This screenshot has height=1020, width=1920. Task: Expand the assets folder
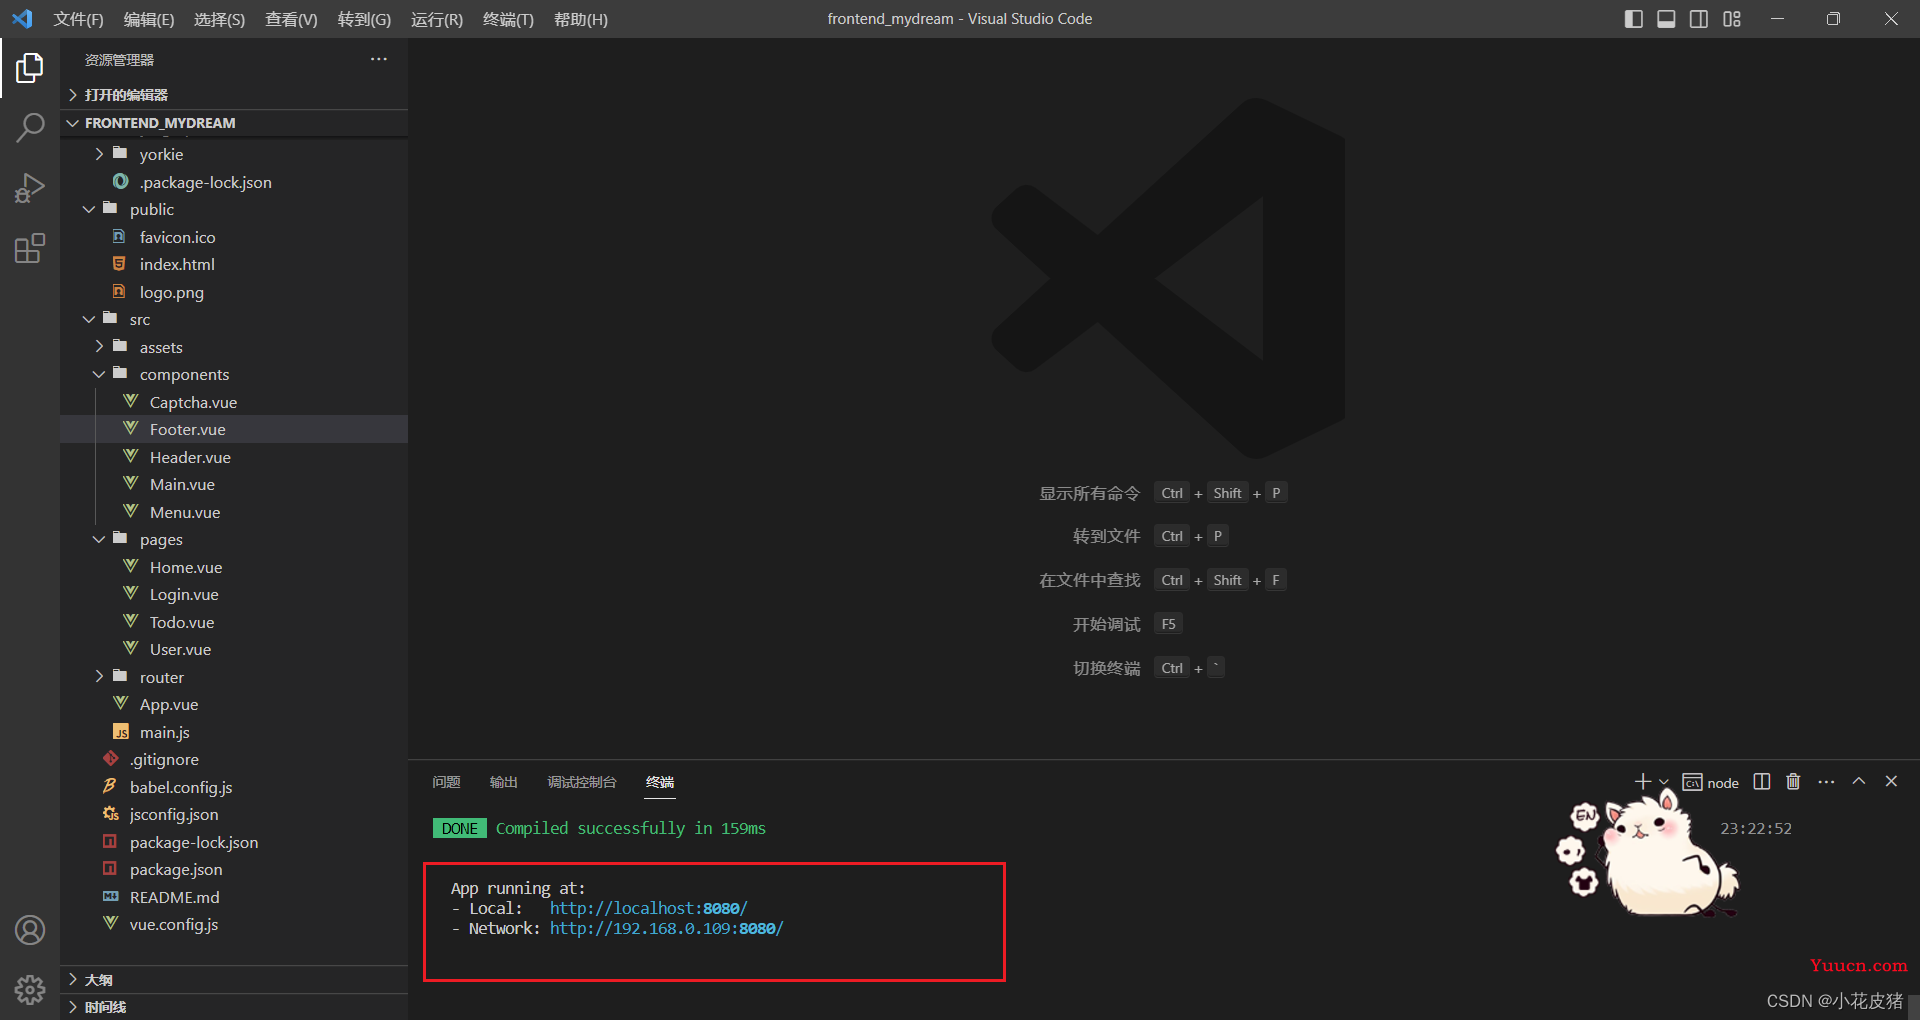point(234,347)
